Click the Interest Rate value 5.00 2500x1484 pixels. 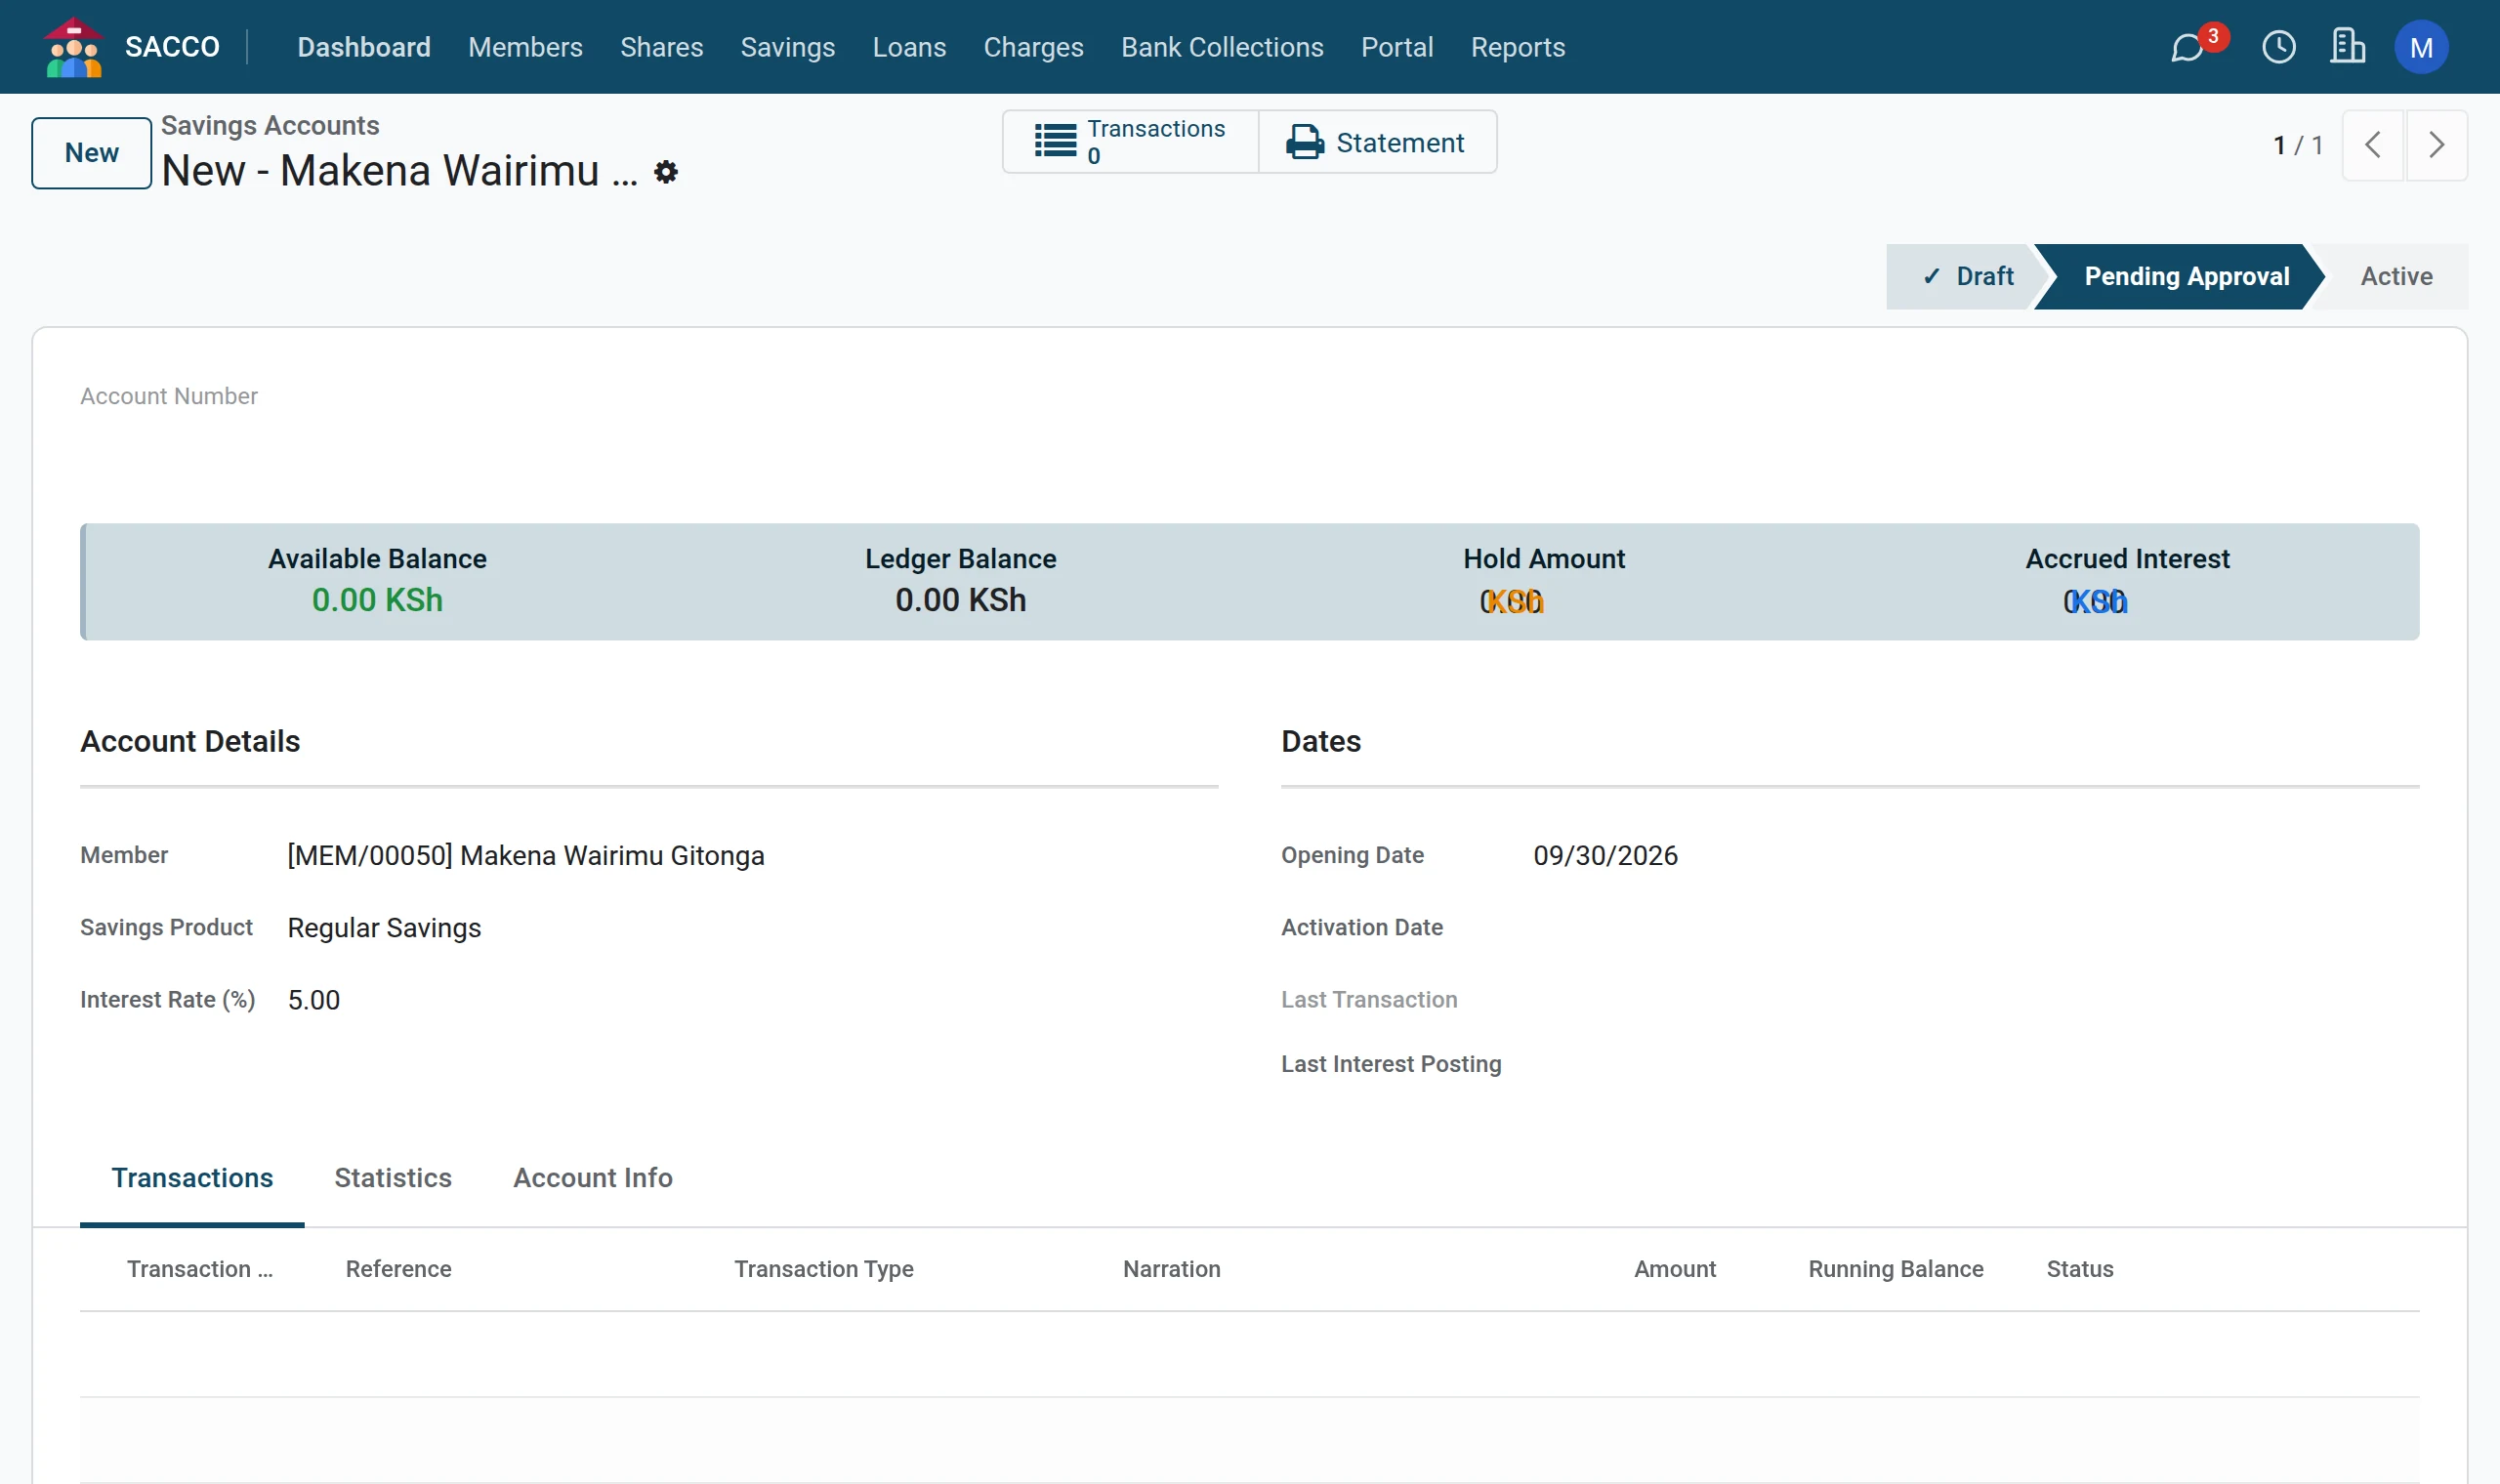coord(313,1000)
